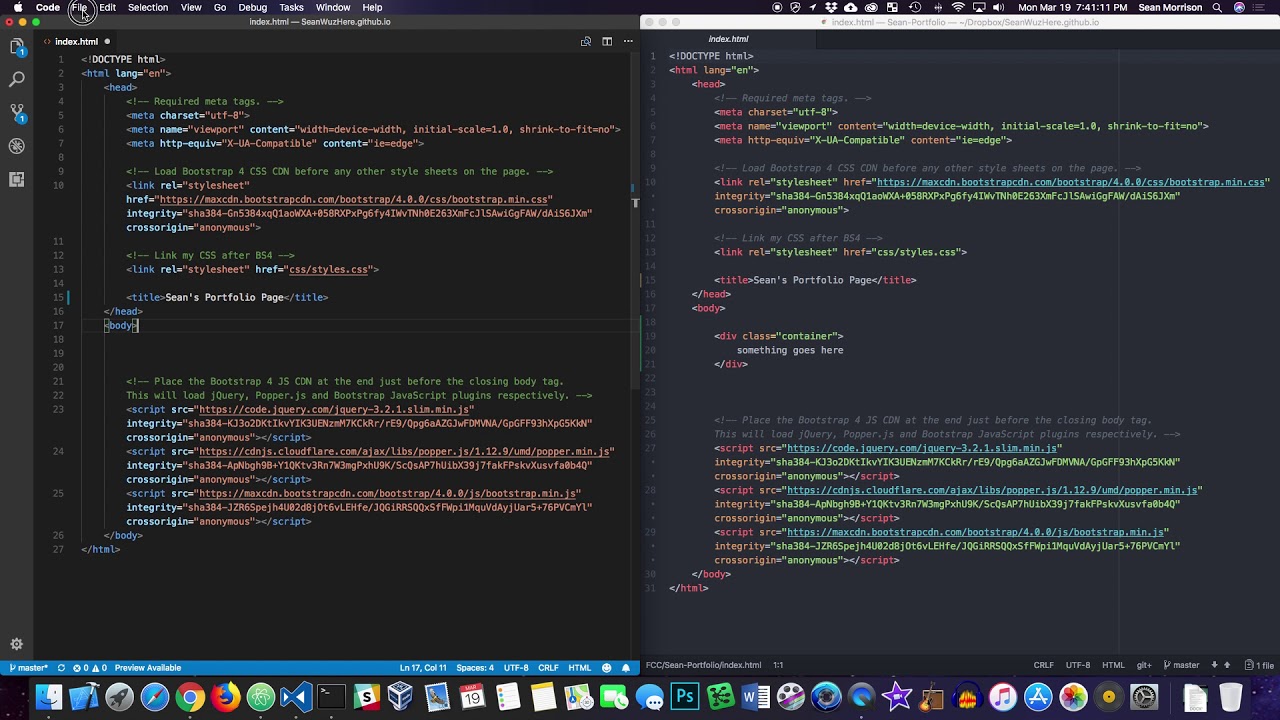Click Preview Available in status bar
This screenshot has width=1280, height=720.
pyautogui.click(x=148, y=668)
